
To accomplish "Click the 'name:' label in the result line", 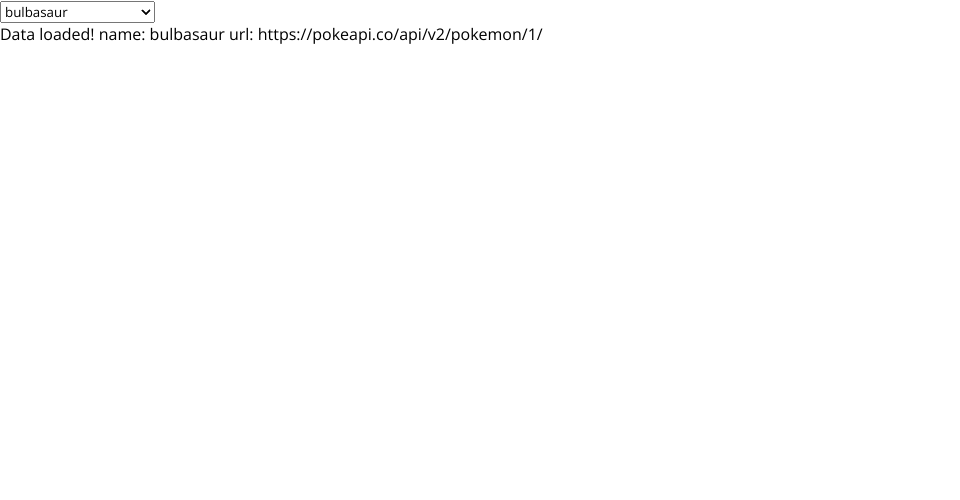I will [x=122, y=35].
